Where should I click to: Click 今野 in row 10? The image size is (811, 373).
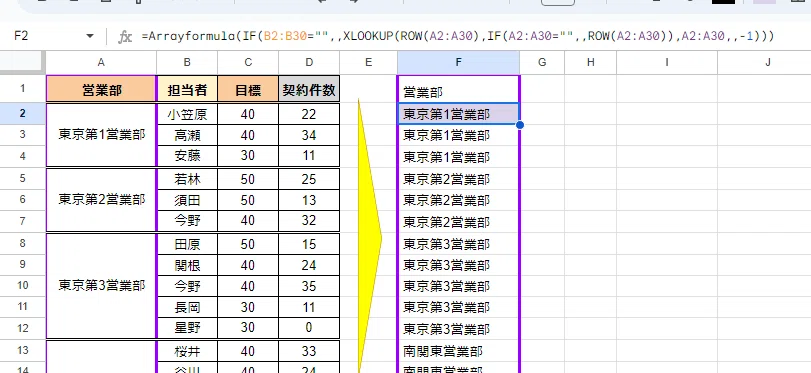(x=187, y=286)
